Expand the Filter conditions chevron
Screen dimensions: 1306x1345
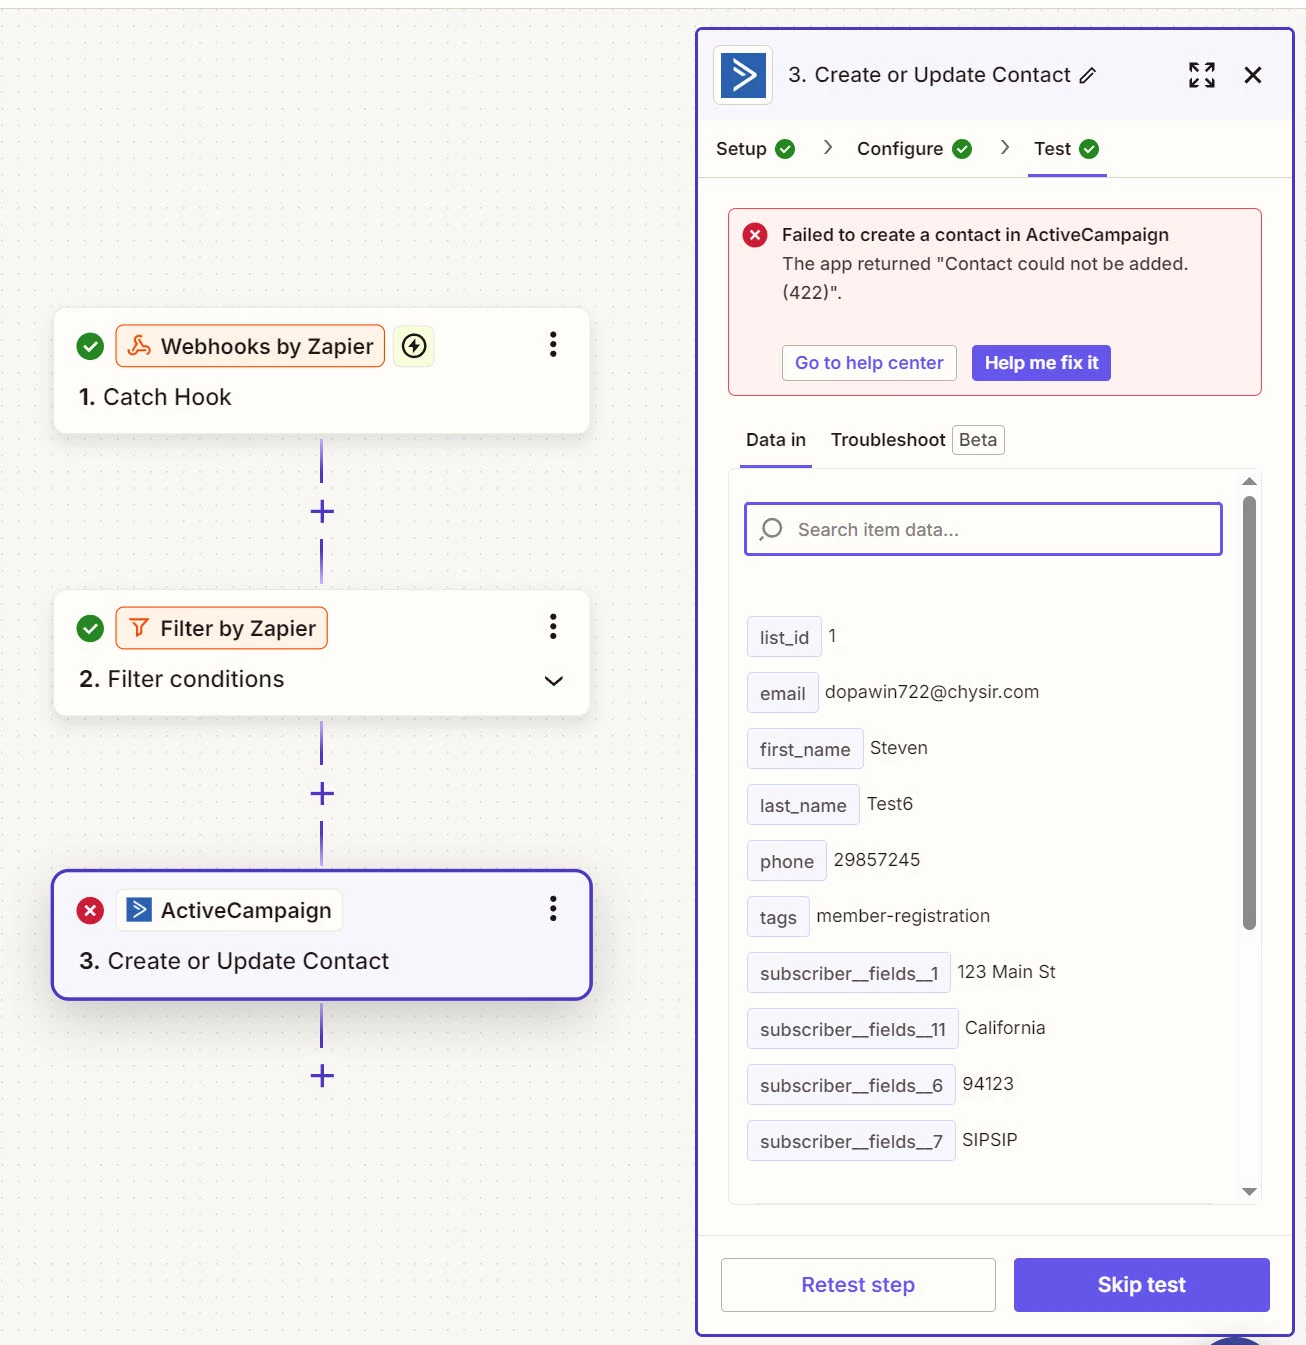[x=553, y=681]
